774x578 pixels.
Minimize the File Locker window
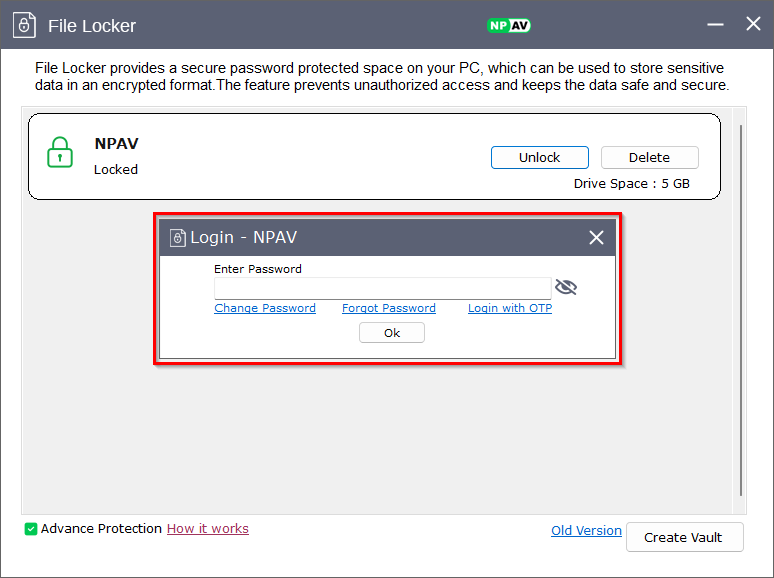pyautogui.click(x=714, y=25)
